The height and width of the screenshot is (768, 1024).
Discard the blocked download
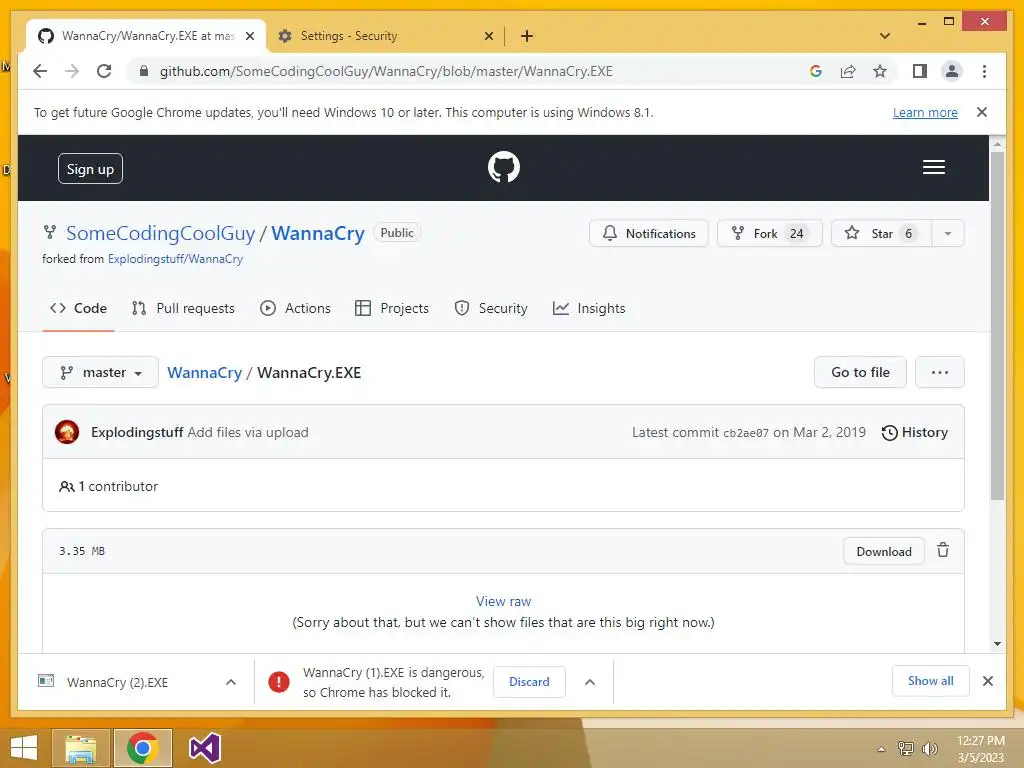(529, 682)
